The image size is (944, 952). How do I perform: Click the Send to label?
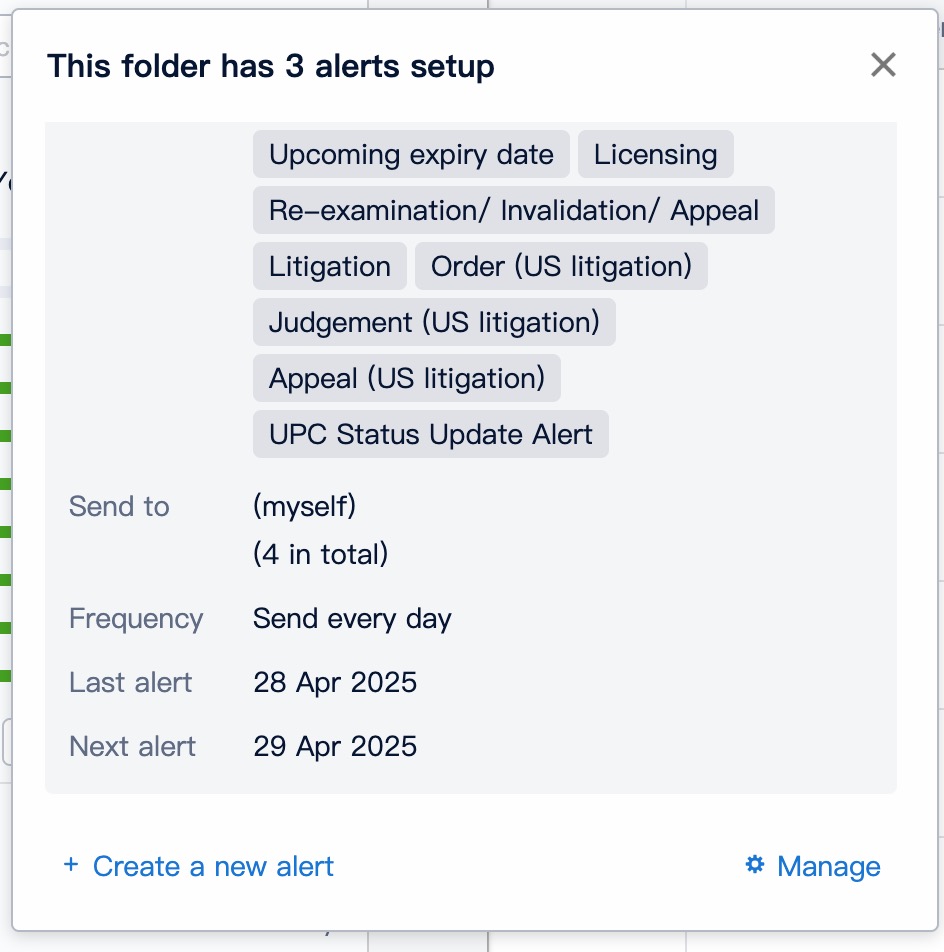119,506
